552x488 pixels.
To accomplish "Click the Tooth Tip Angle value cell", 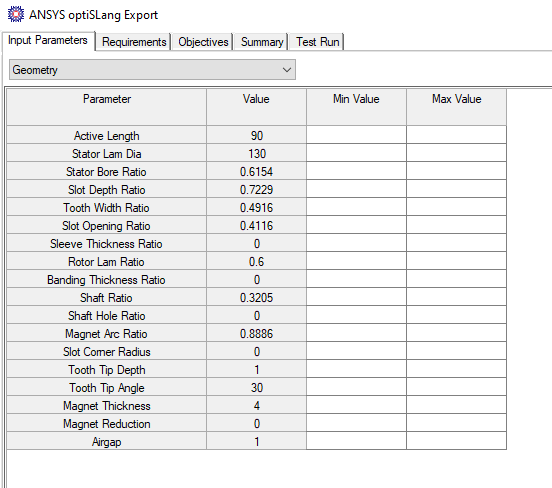I will [x=256, y=387].
